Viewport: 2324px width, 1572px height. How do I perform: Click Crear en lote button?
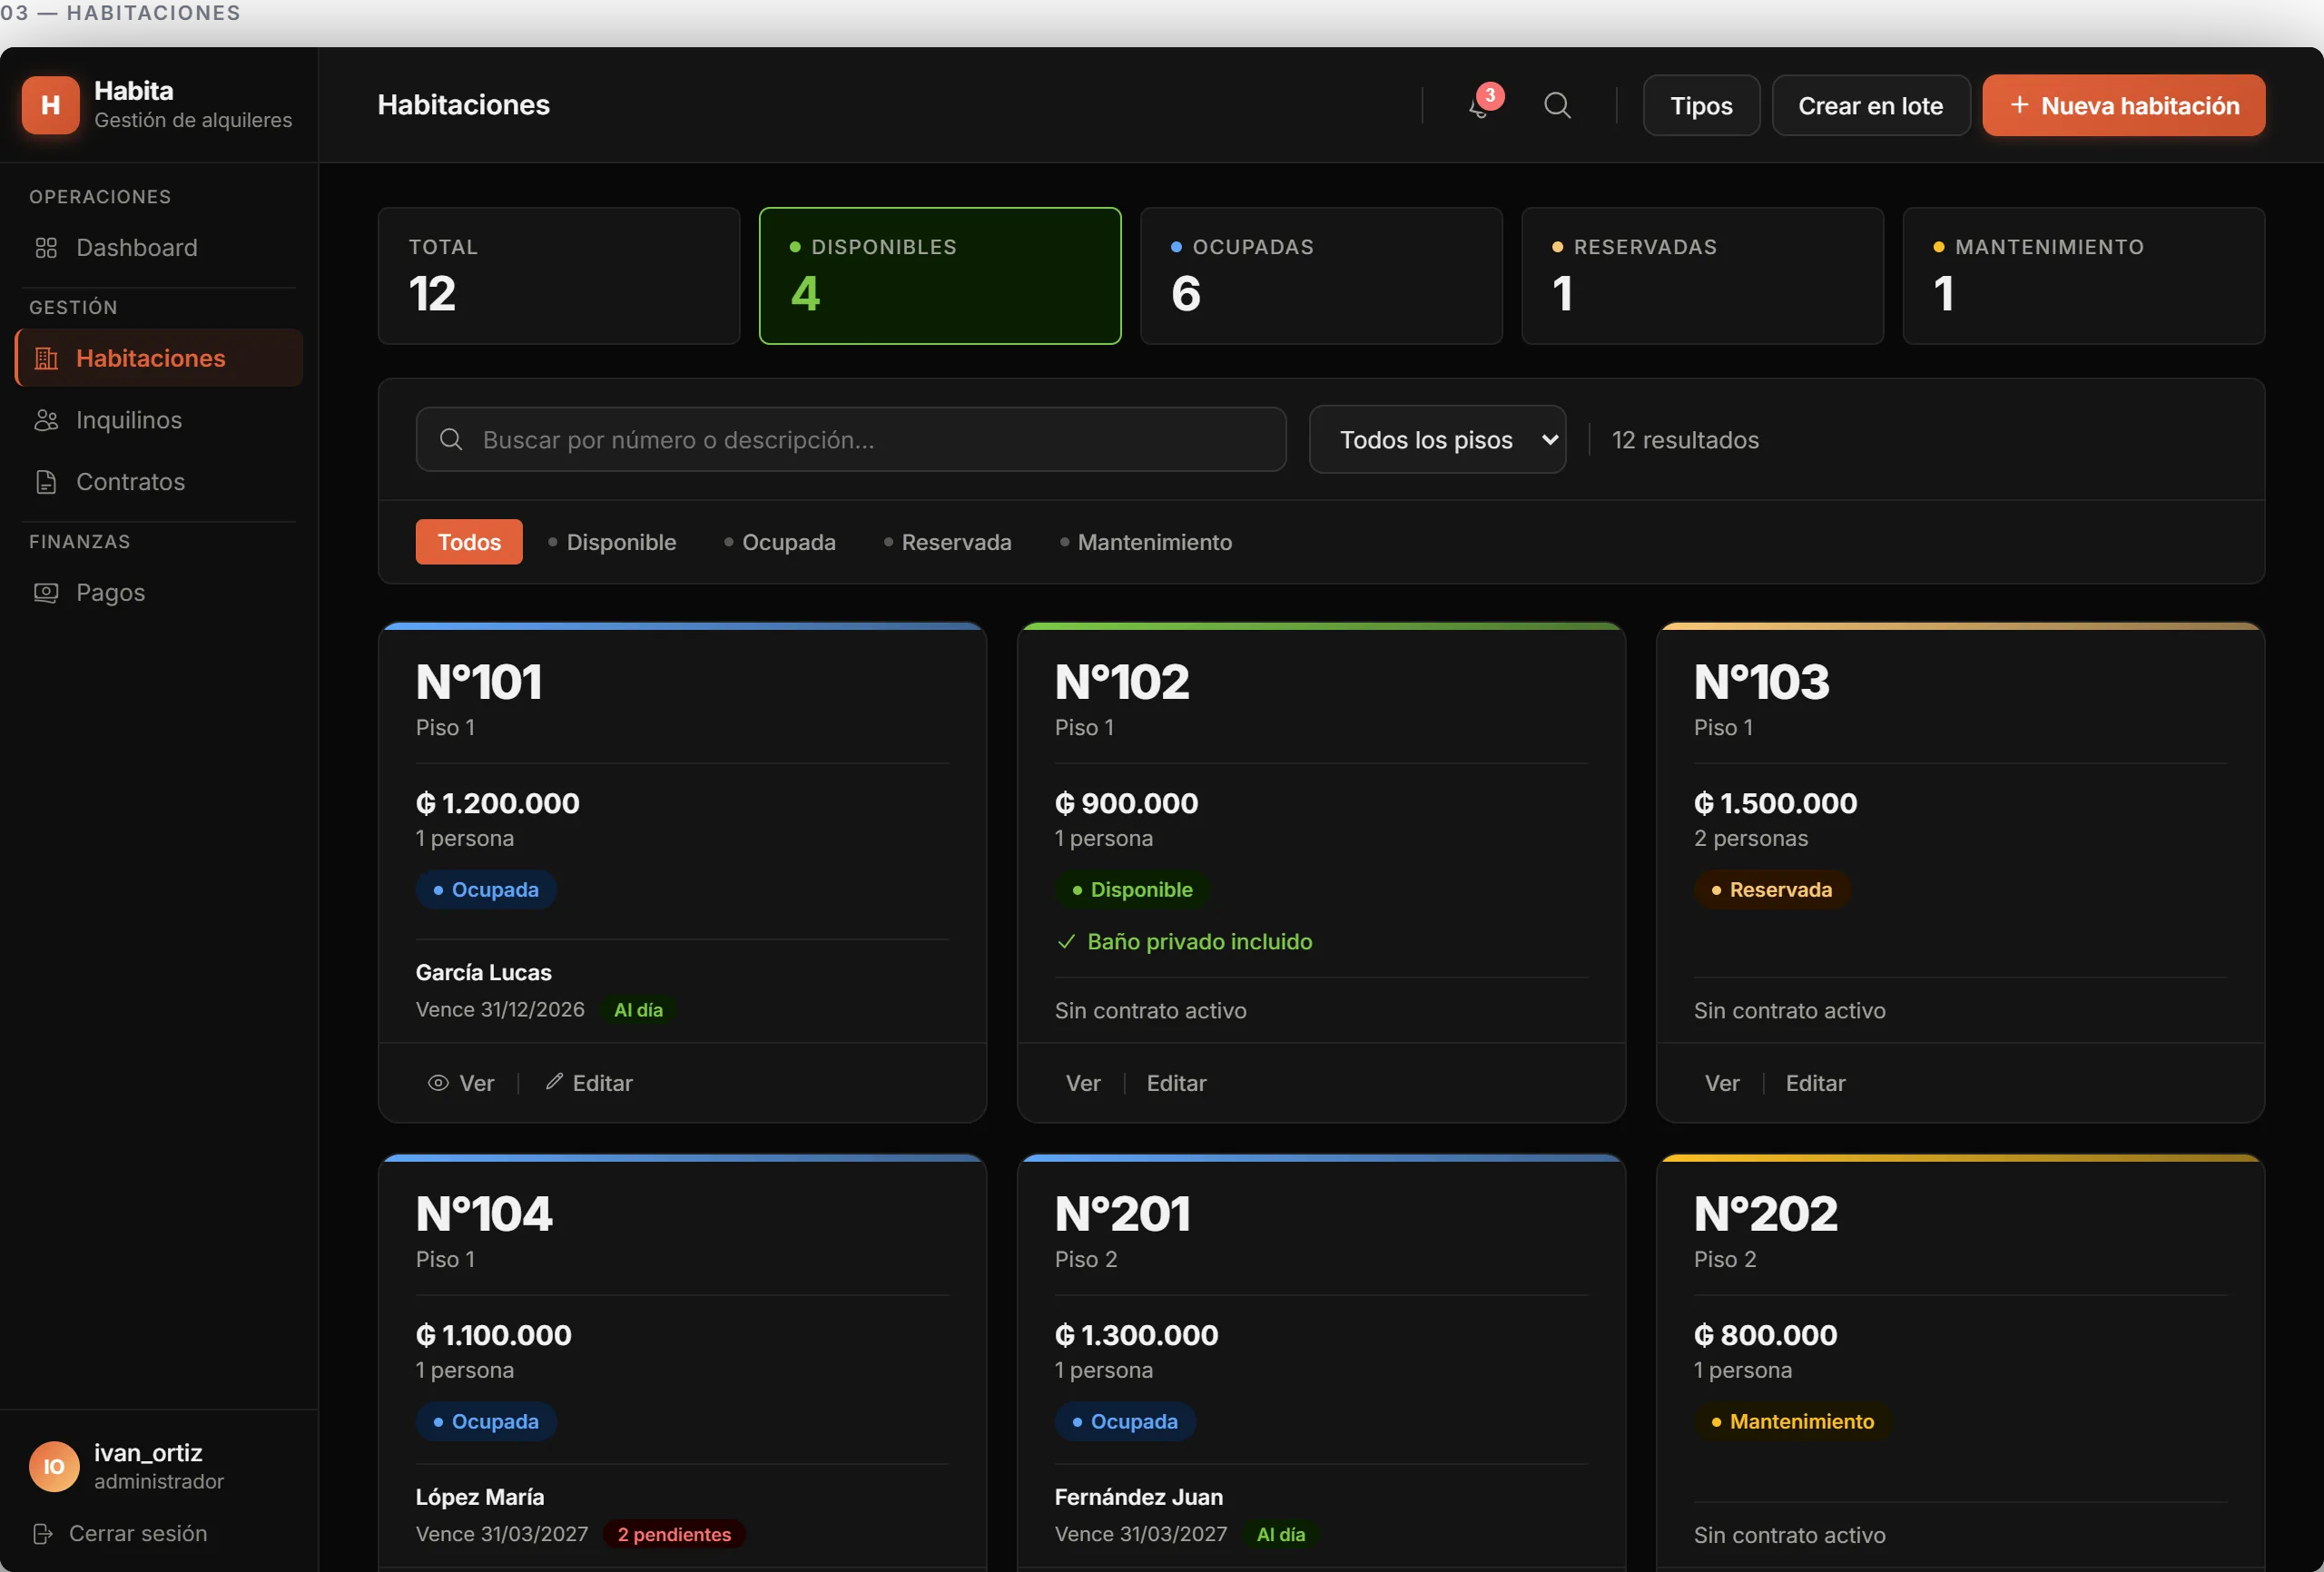tap(1870, 105)
